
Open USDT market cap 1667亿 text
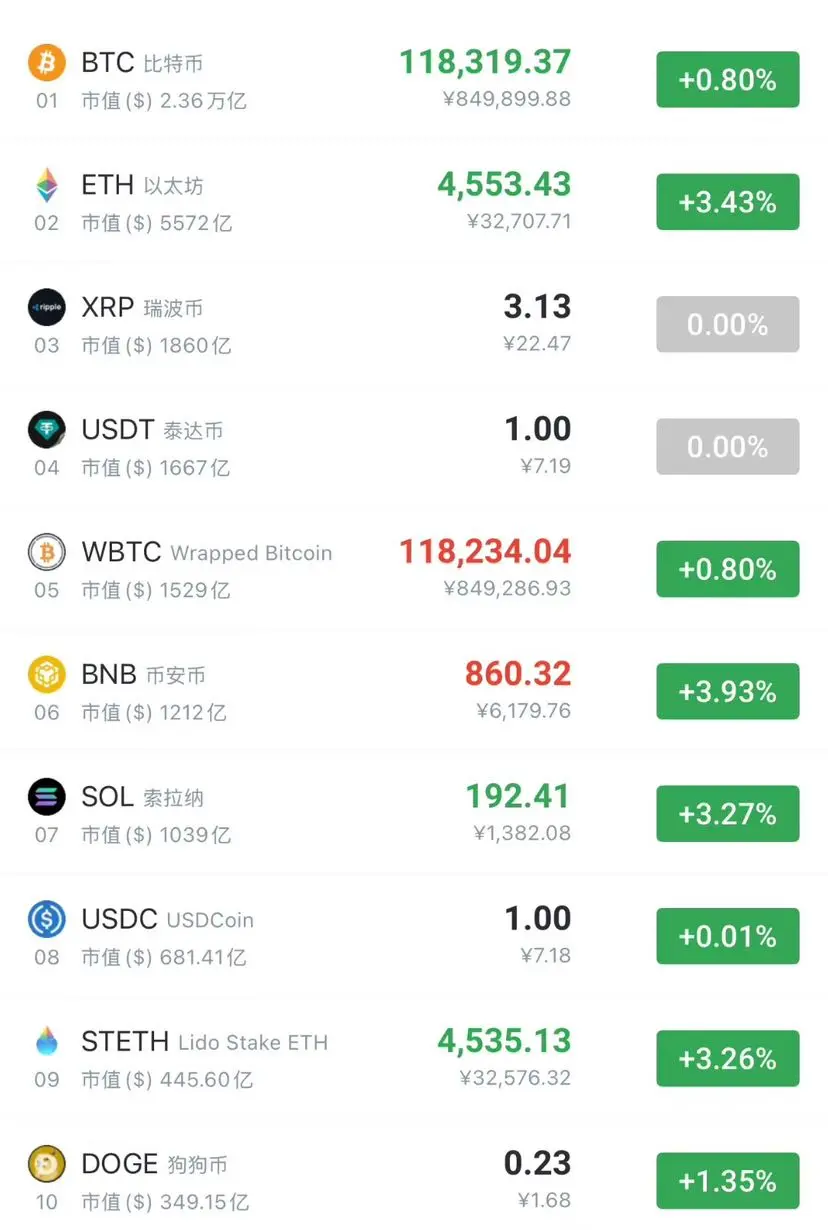[x=156, y=467]
